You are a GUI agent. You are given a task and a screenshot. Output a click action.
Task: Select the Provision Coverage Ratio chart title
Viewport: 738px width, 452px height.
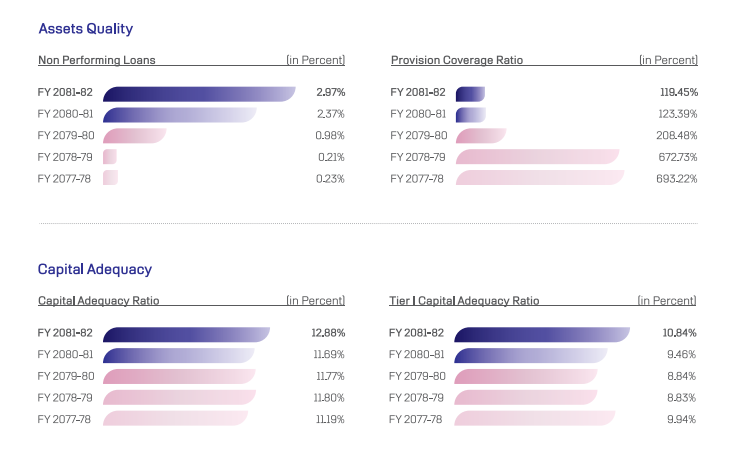pyautogui.click(x=457, y=60)
